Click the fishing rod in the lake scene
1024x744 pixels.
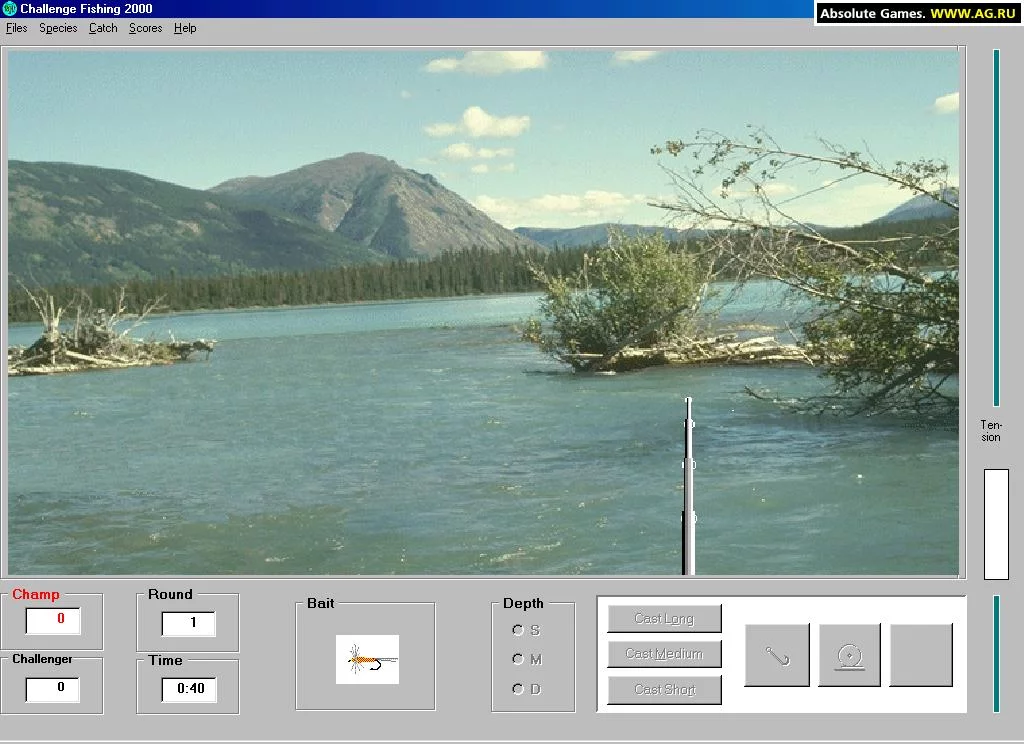688,486
